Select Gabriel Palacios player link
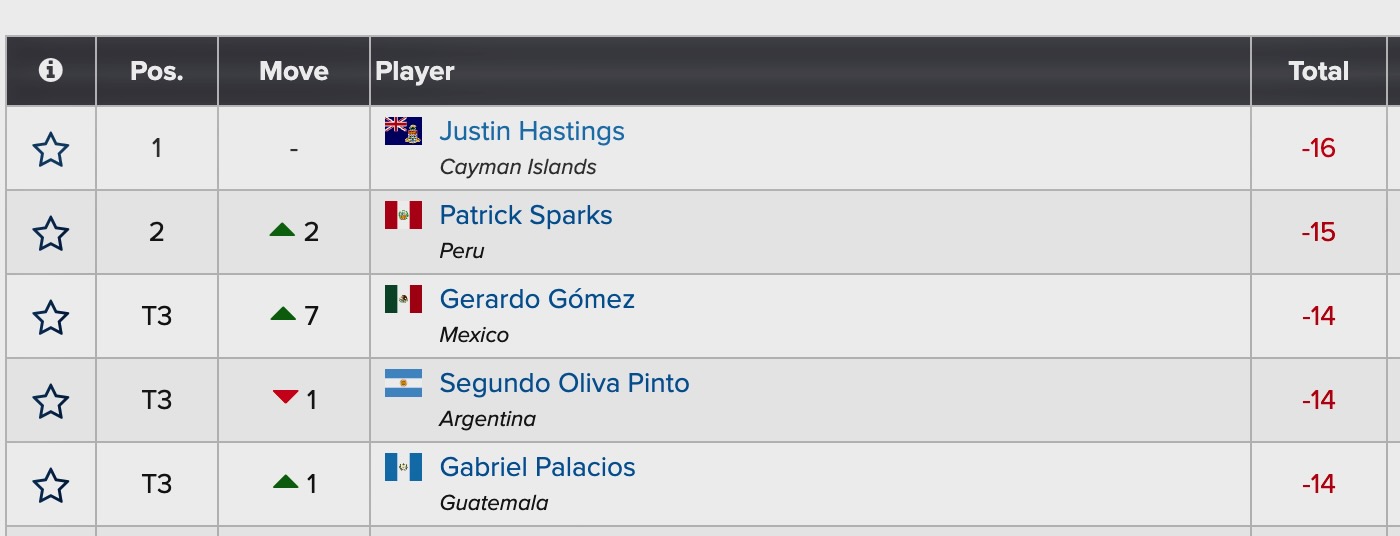 (537, 467)
